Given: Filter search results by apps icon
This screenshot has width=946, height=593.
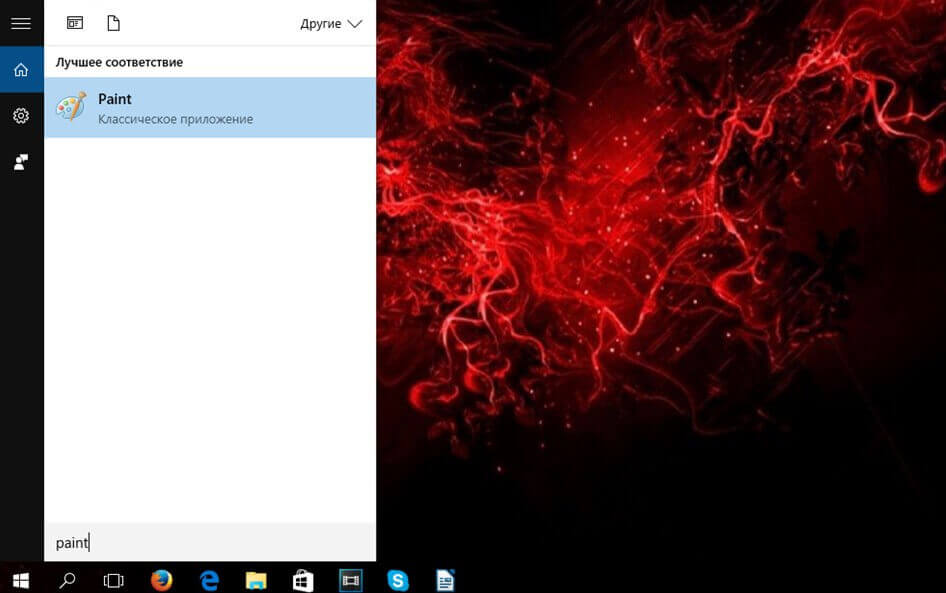Looking at the screenshot, I should [75, 23].
